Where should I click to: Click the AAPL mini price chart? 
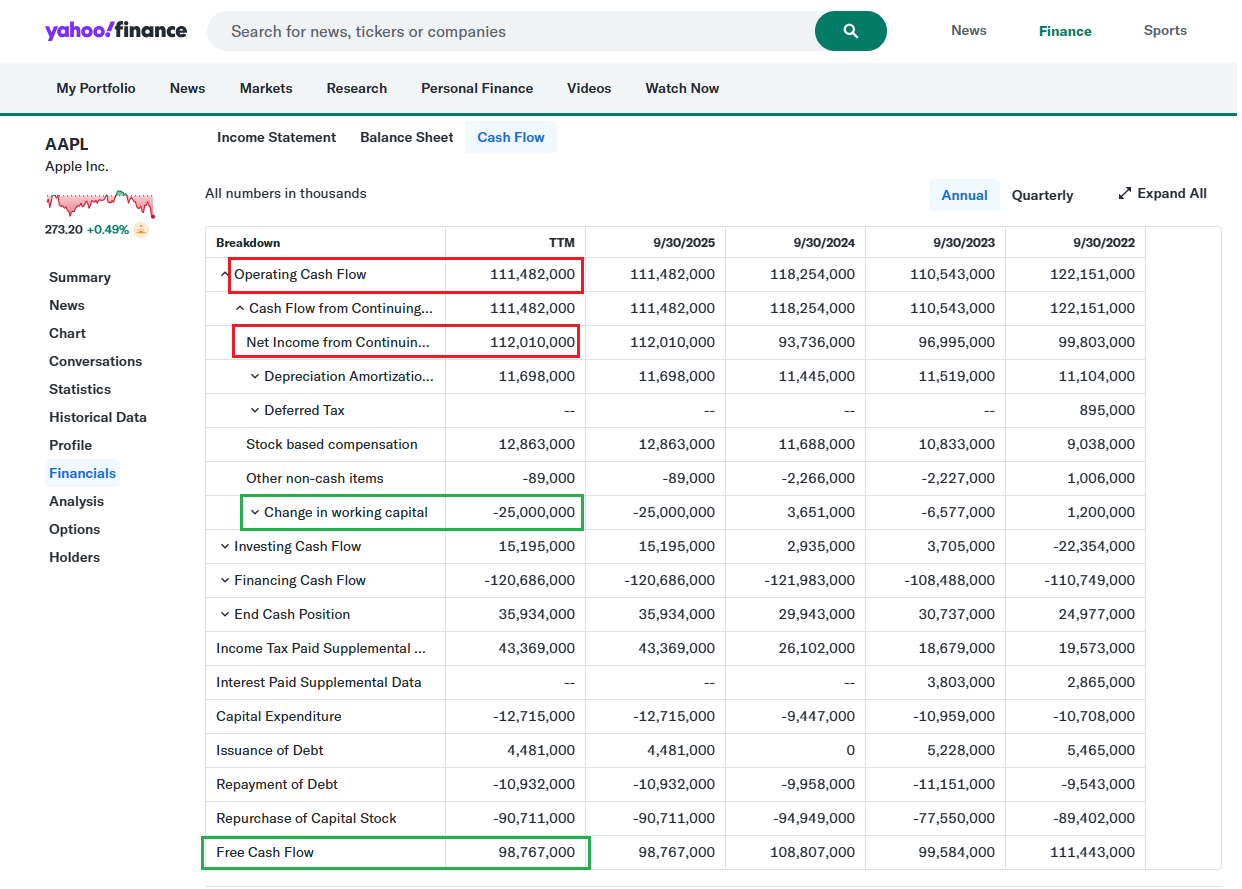[100, 203]
